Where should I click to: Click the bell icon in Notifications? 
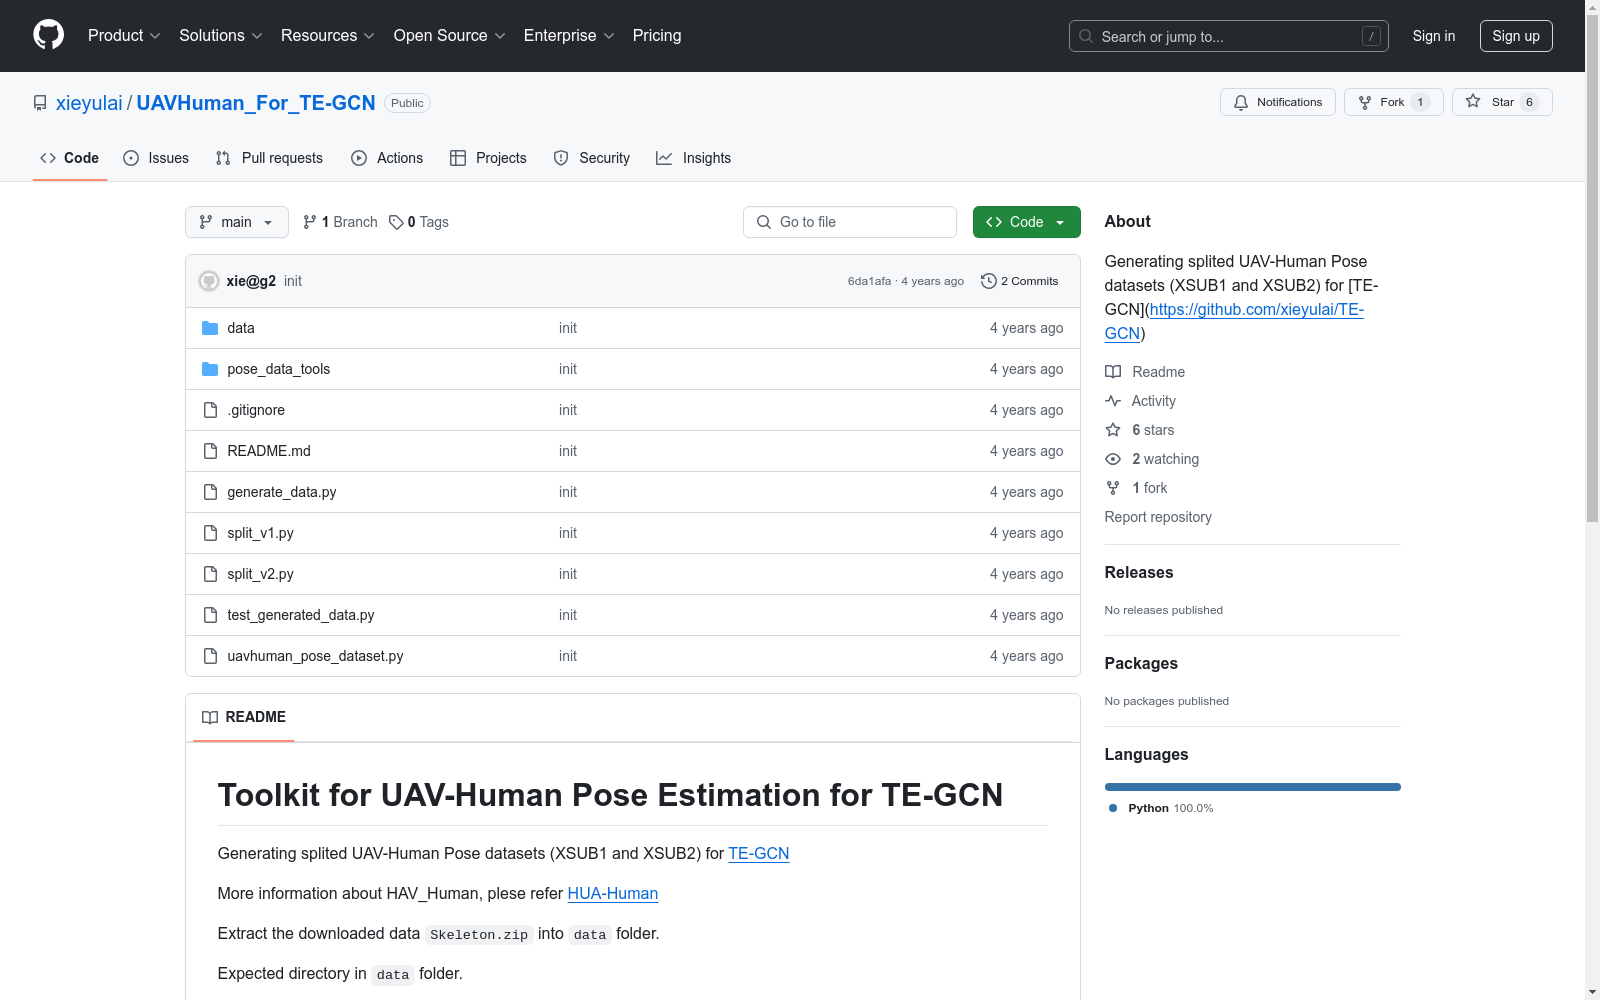1241,102
